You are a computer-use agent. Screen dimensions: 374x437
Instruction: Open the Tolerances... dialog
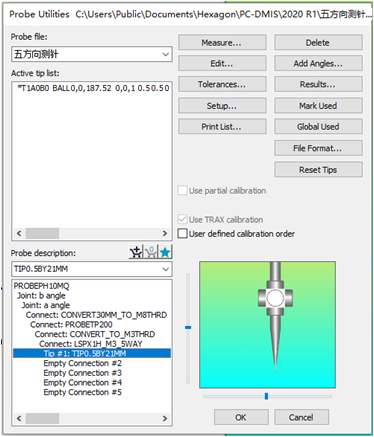222,84
